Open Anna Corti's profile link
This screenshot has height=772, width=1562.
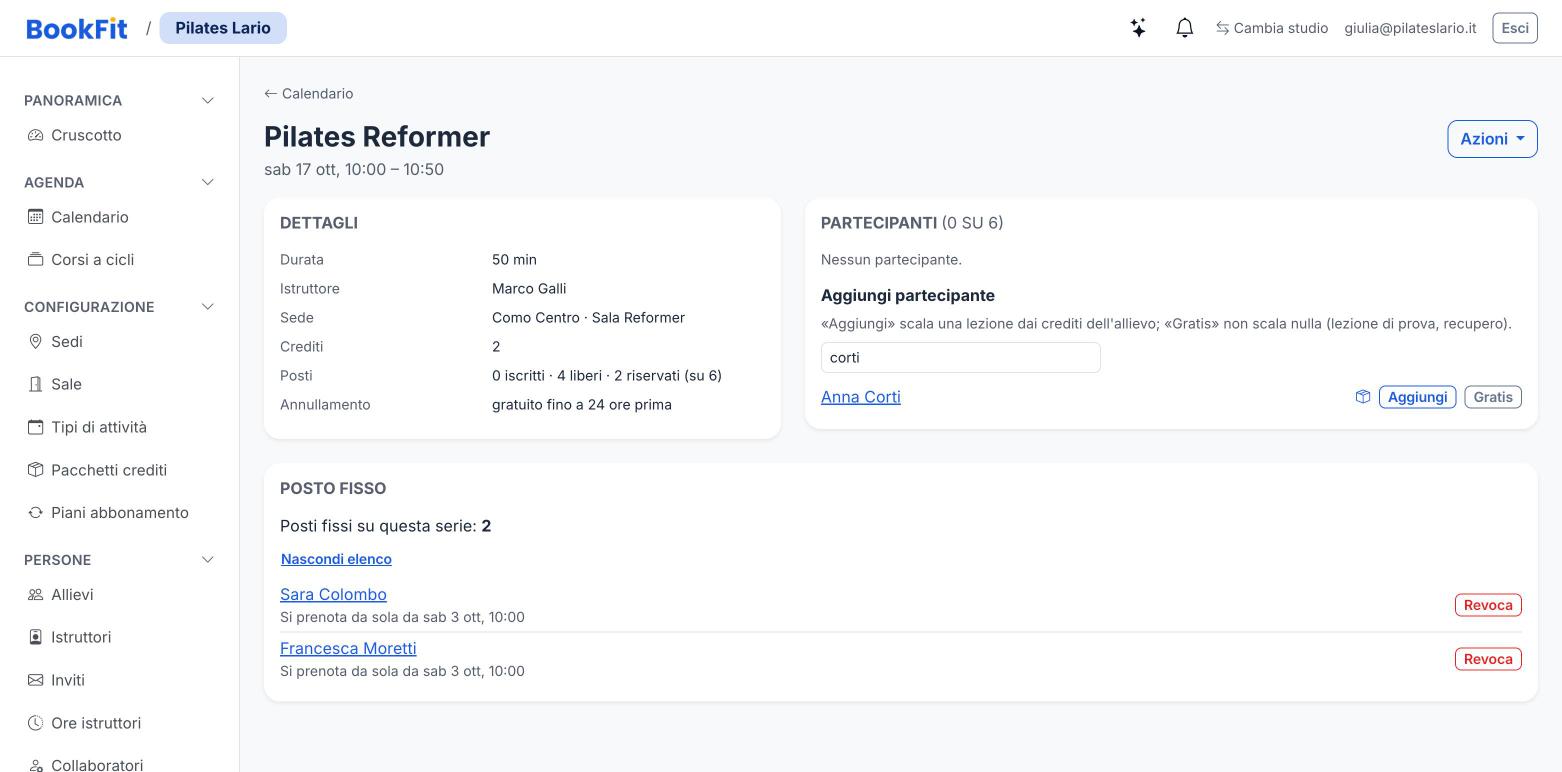[861, 397]
